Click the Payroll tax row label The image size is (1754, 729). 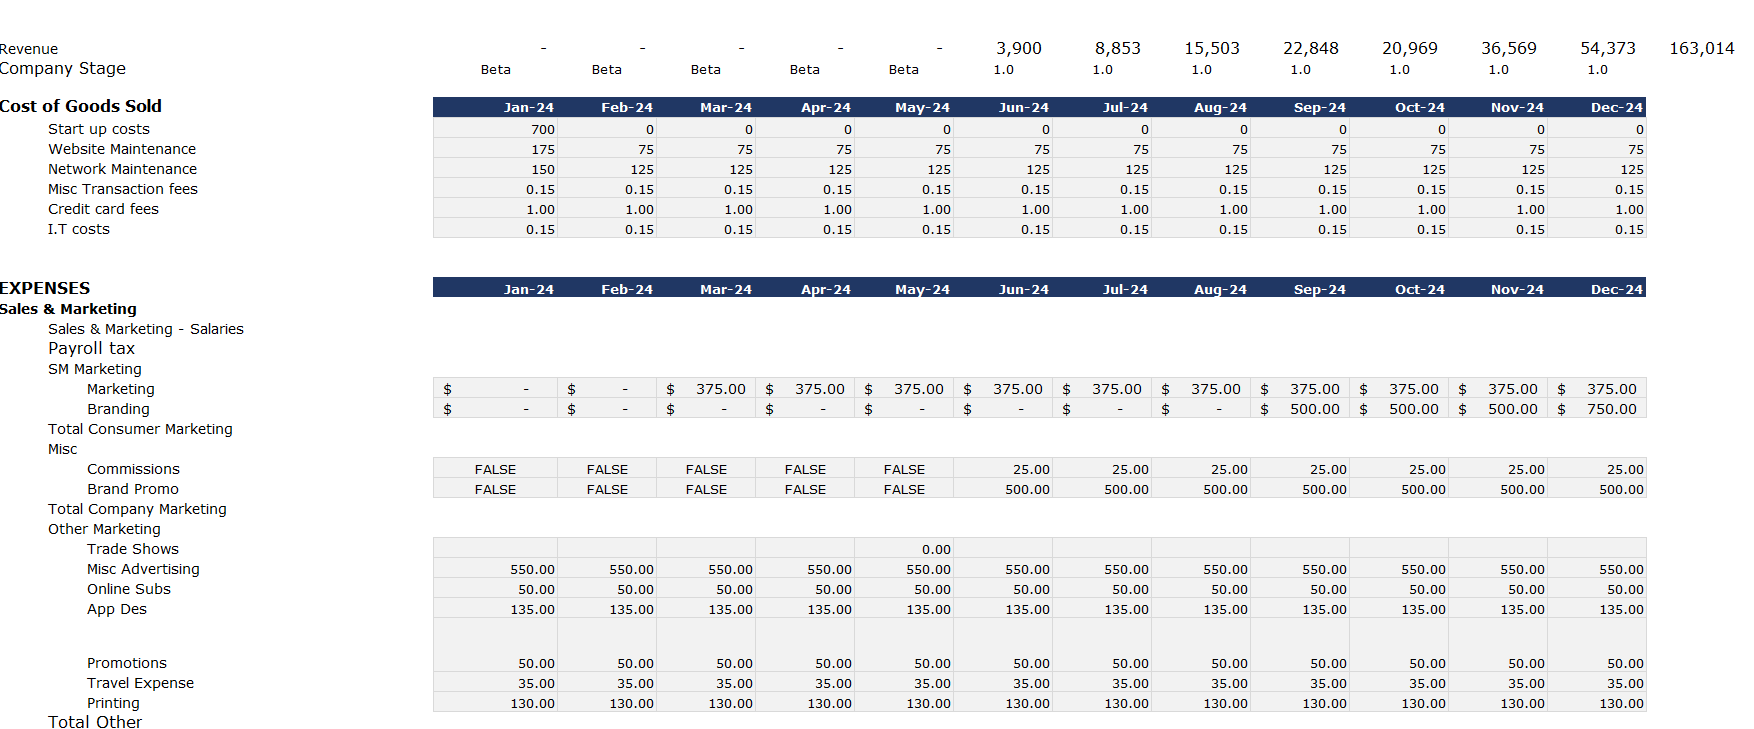pyautogui.click(x=91, y=348)
